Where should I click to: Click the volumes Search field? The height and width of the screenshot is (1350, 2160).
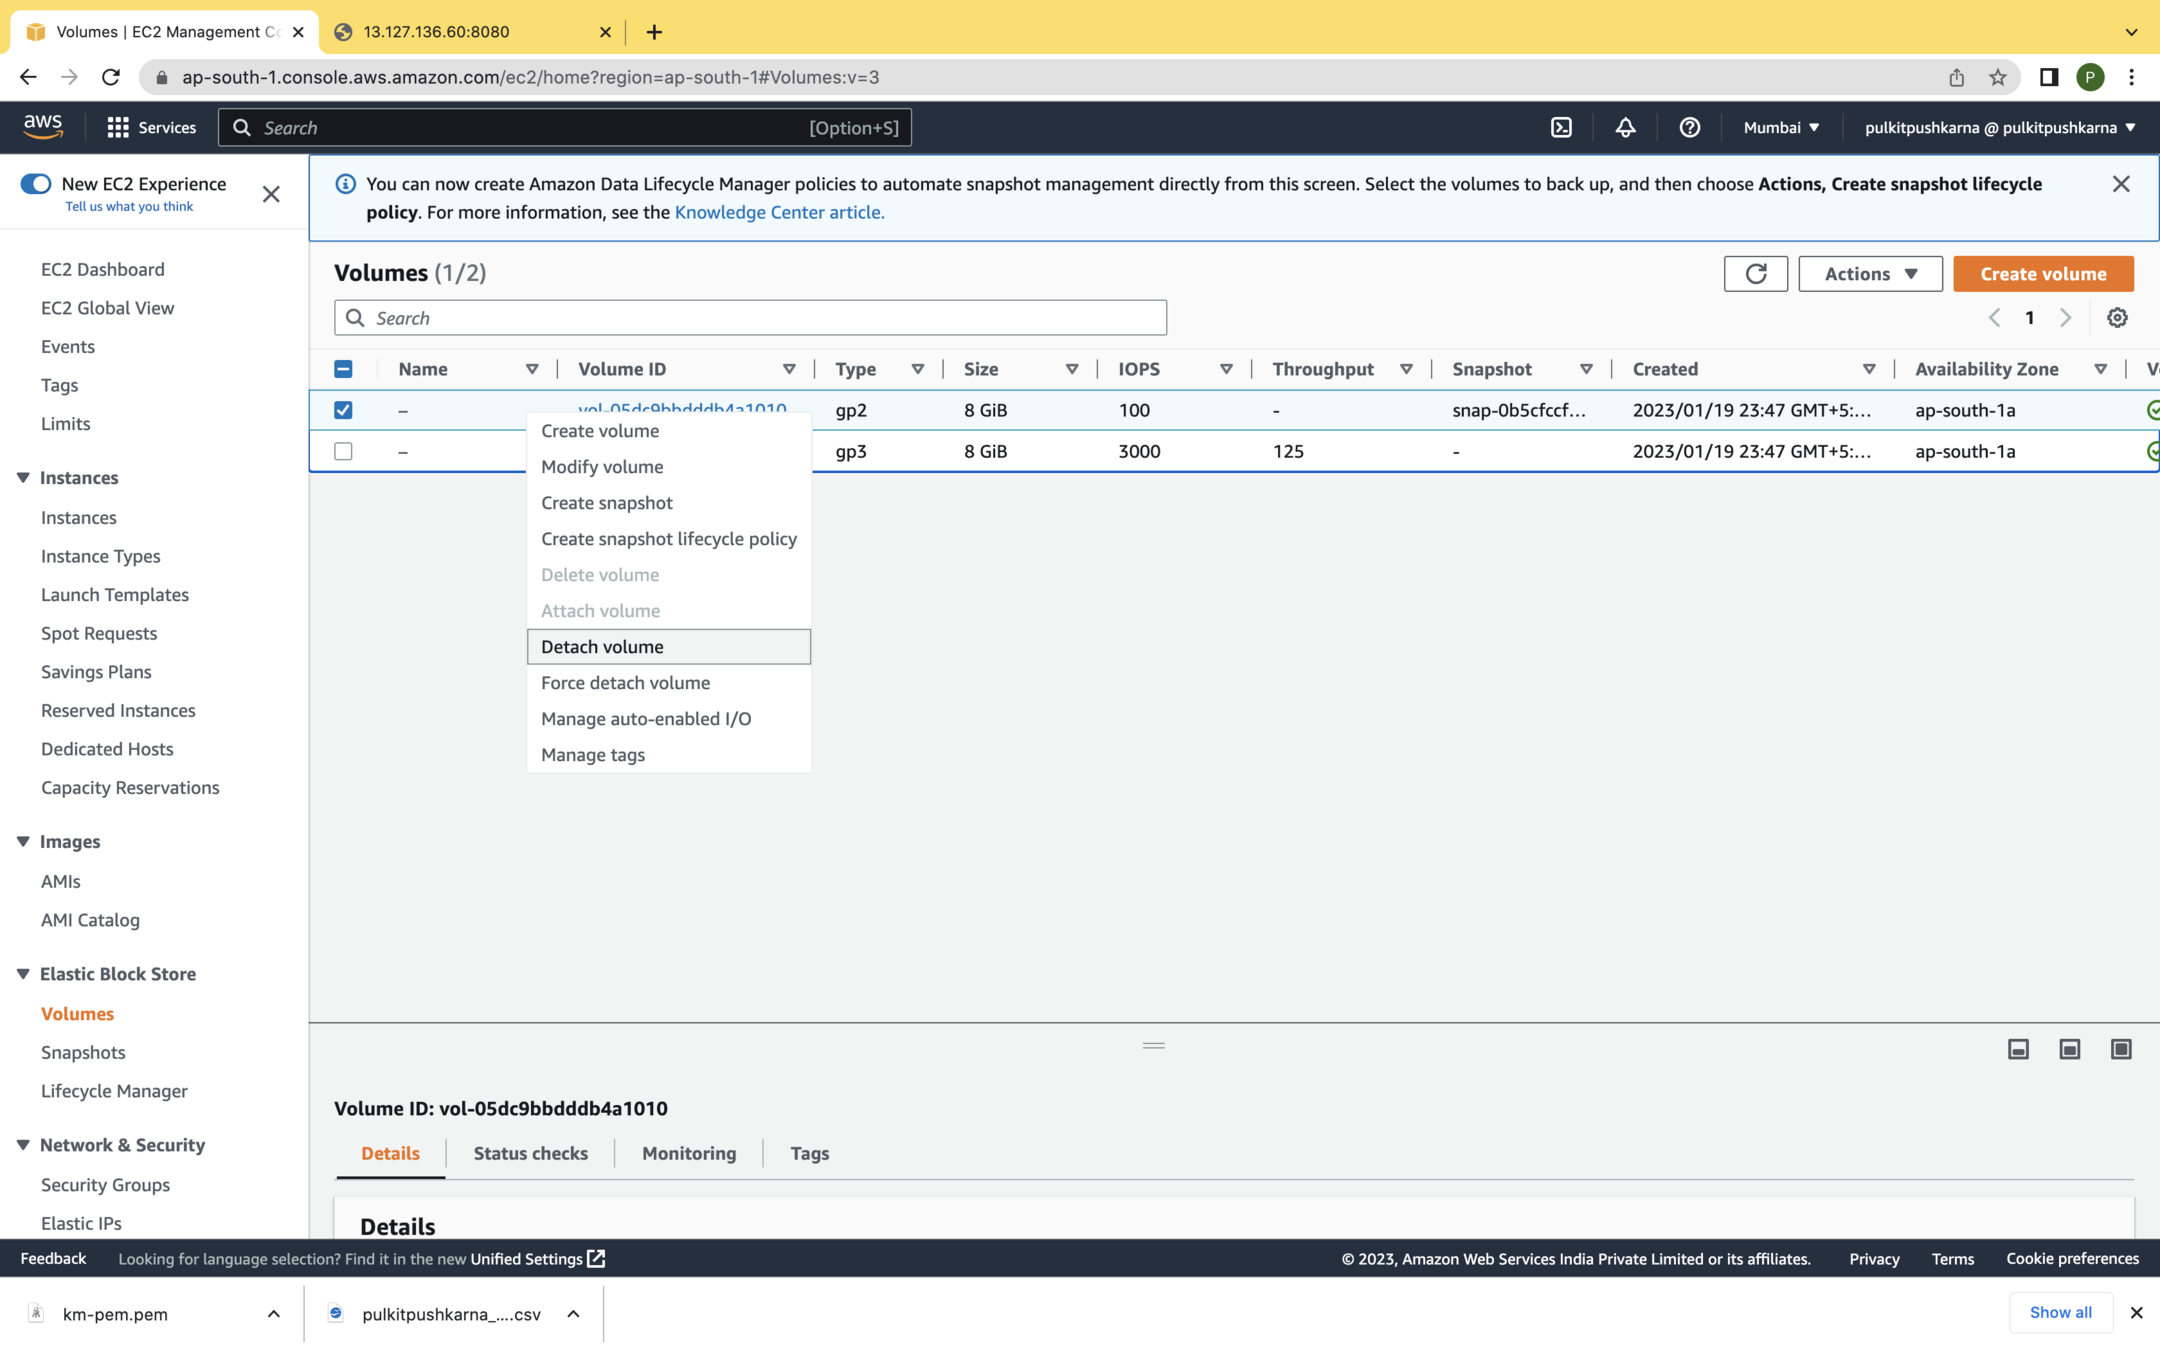750,318
